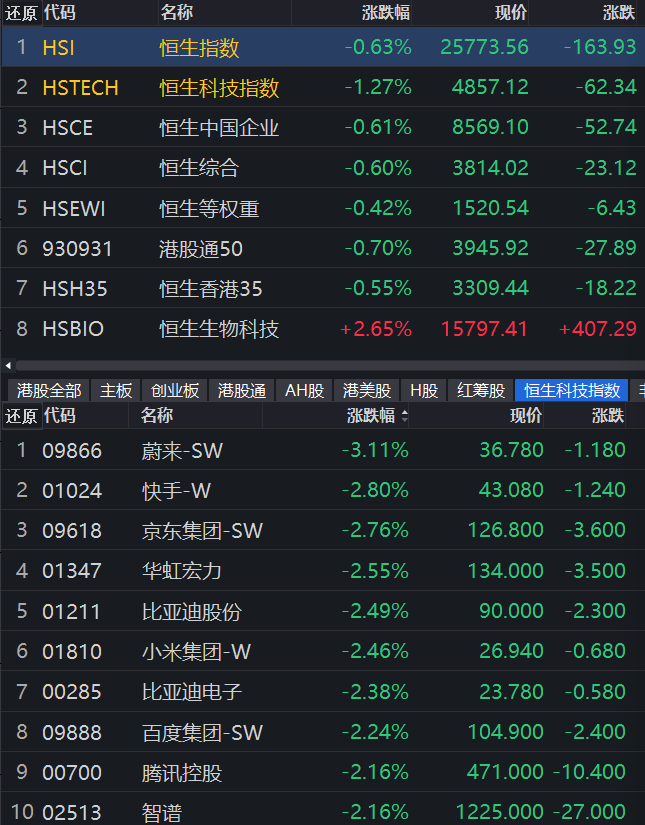Select the 恒生科技指数 tab
Image resolution: width=645 pixels, height=825 pixels.
click(572, 390)
